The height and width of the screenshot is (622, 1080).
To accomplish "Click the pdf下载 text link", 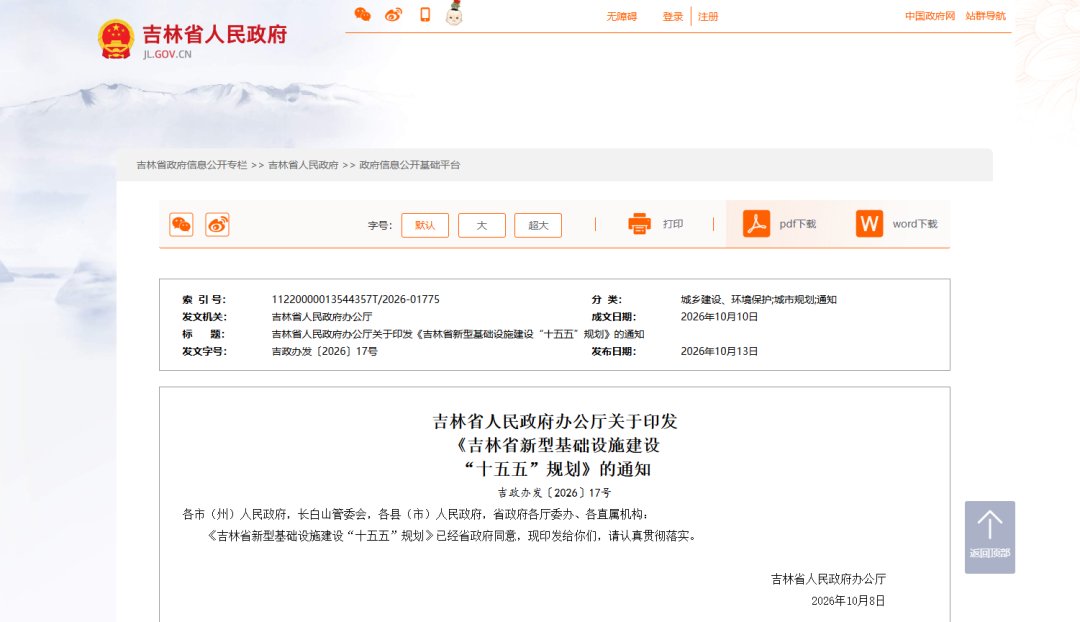I will 798,224.
